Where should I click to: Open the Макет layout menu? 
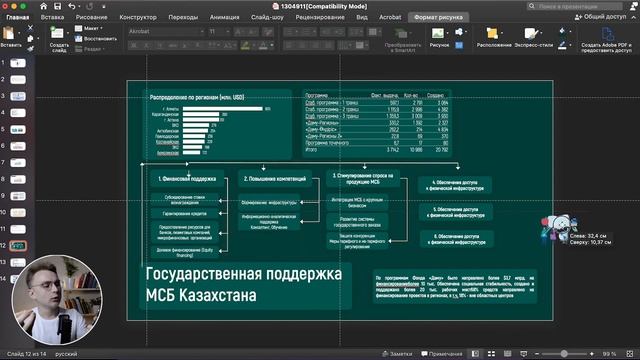89,28
